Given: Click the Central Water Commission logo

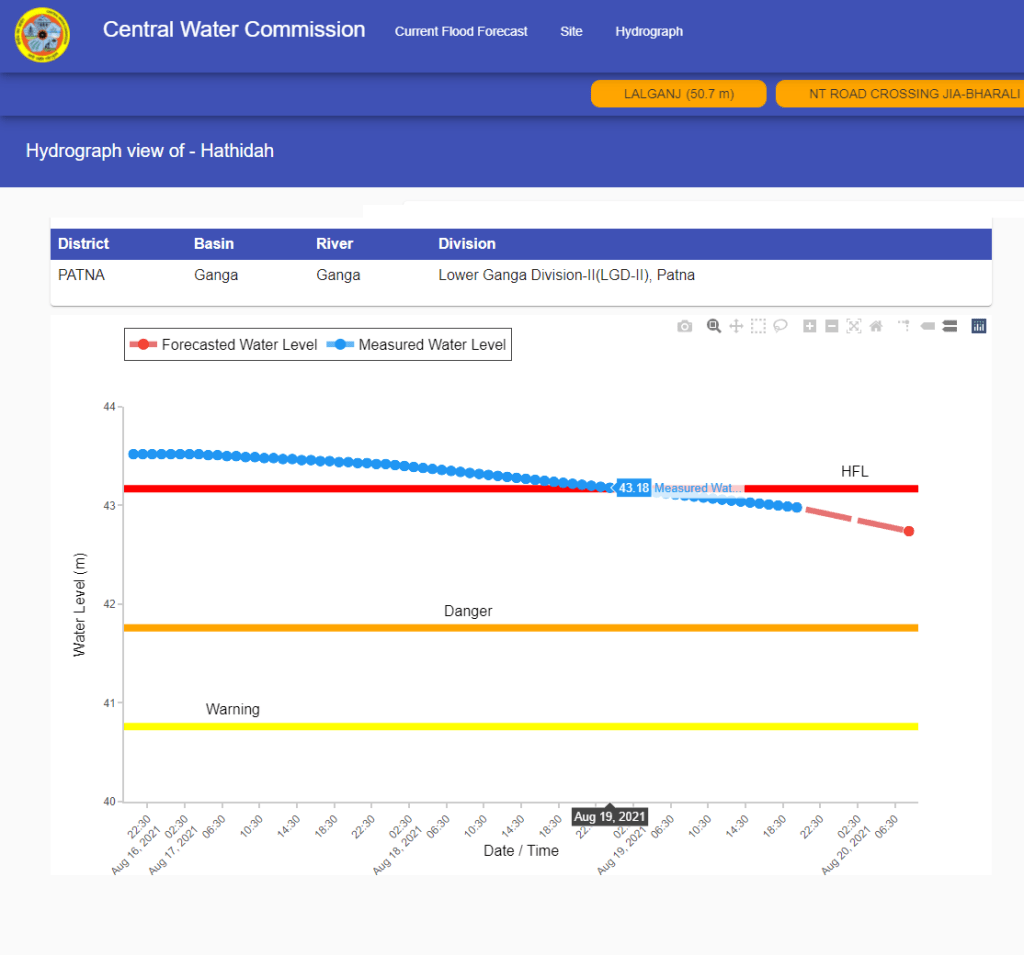Looking at the screenshot, I should [x=42, y=35].
